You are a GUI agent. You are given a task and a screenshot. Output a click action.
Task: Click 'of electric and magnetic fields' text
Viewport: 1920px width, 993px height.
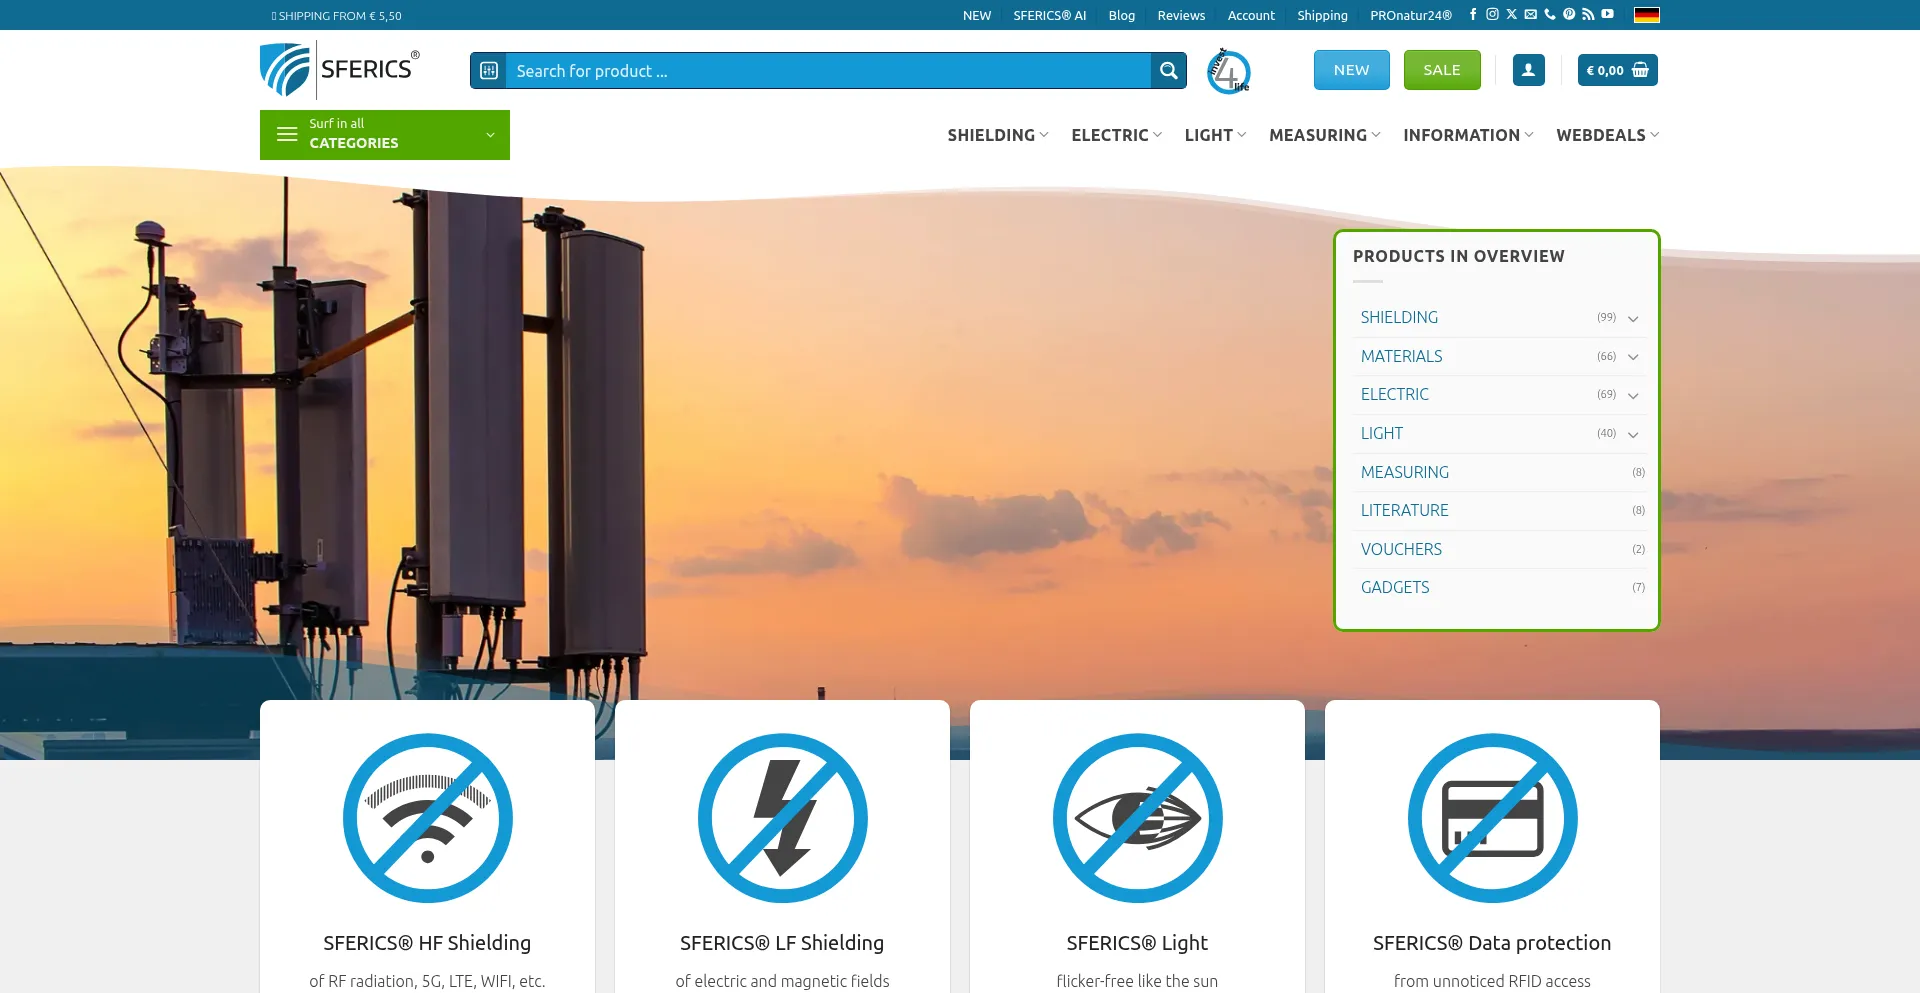(782, 981)
